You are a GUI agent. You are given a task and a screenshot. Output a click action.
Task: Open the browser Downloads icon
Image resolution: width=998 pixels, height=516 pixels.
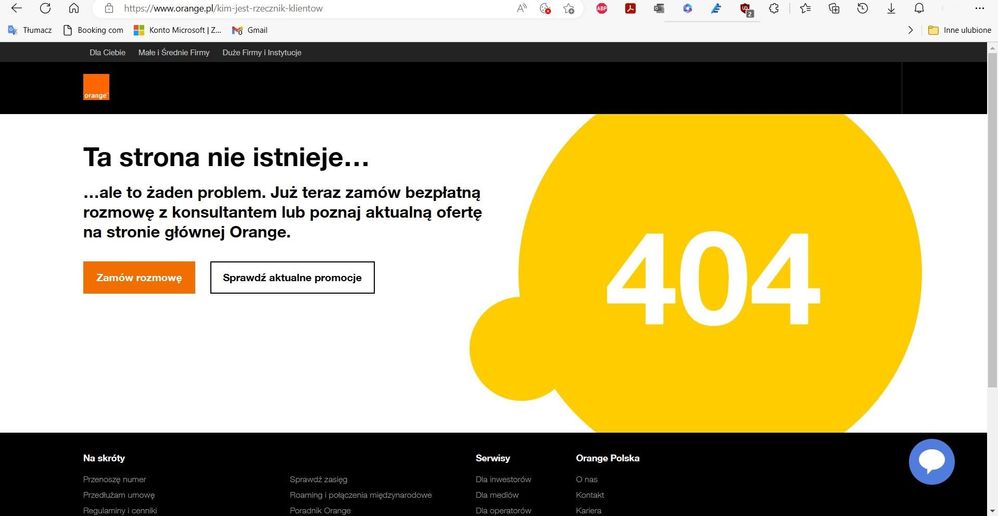click(891, 8)
